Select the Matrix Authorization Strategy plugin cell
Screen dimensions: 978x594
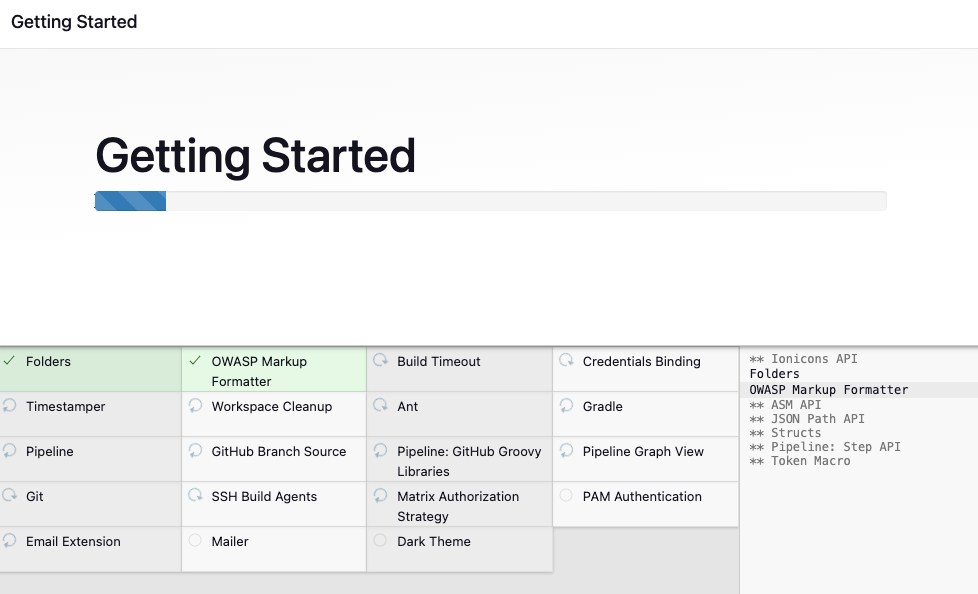[x=459, y=505]
